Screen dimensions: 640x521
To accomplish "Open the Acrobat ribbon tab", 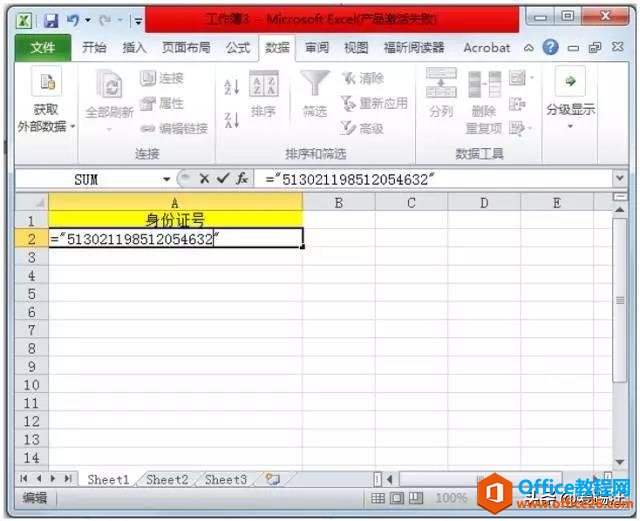I will 487,48.
